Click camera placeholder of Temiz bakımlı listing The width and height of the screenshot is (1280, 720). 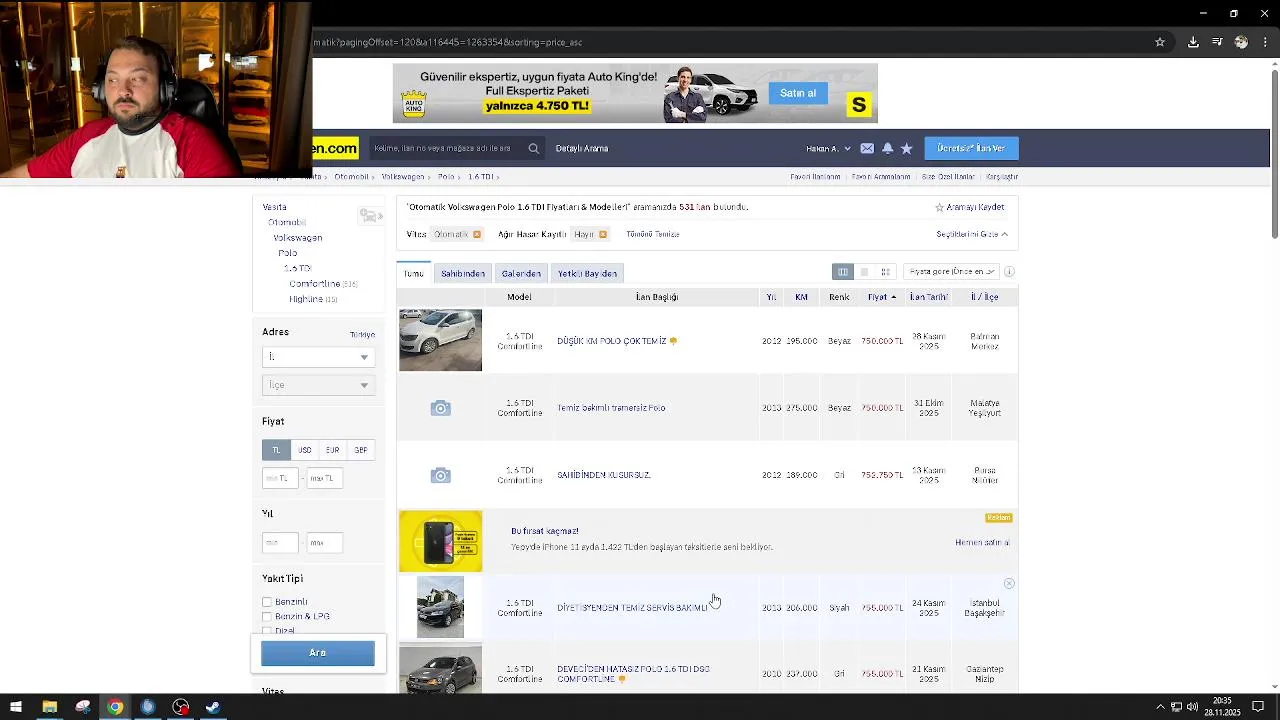pos(440,408)
